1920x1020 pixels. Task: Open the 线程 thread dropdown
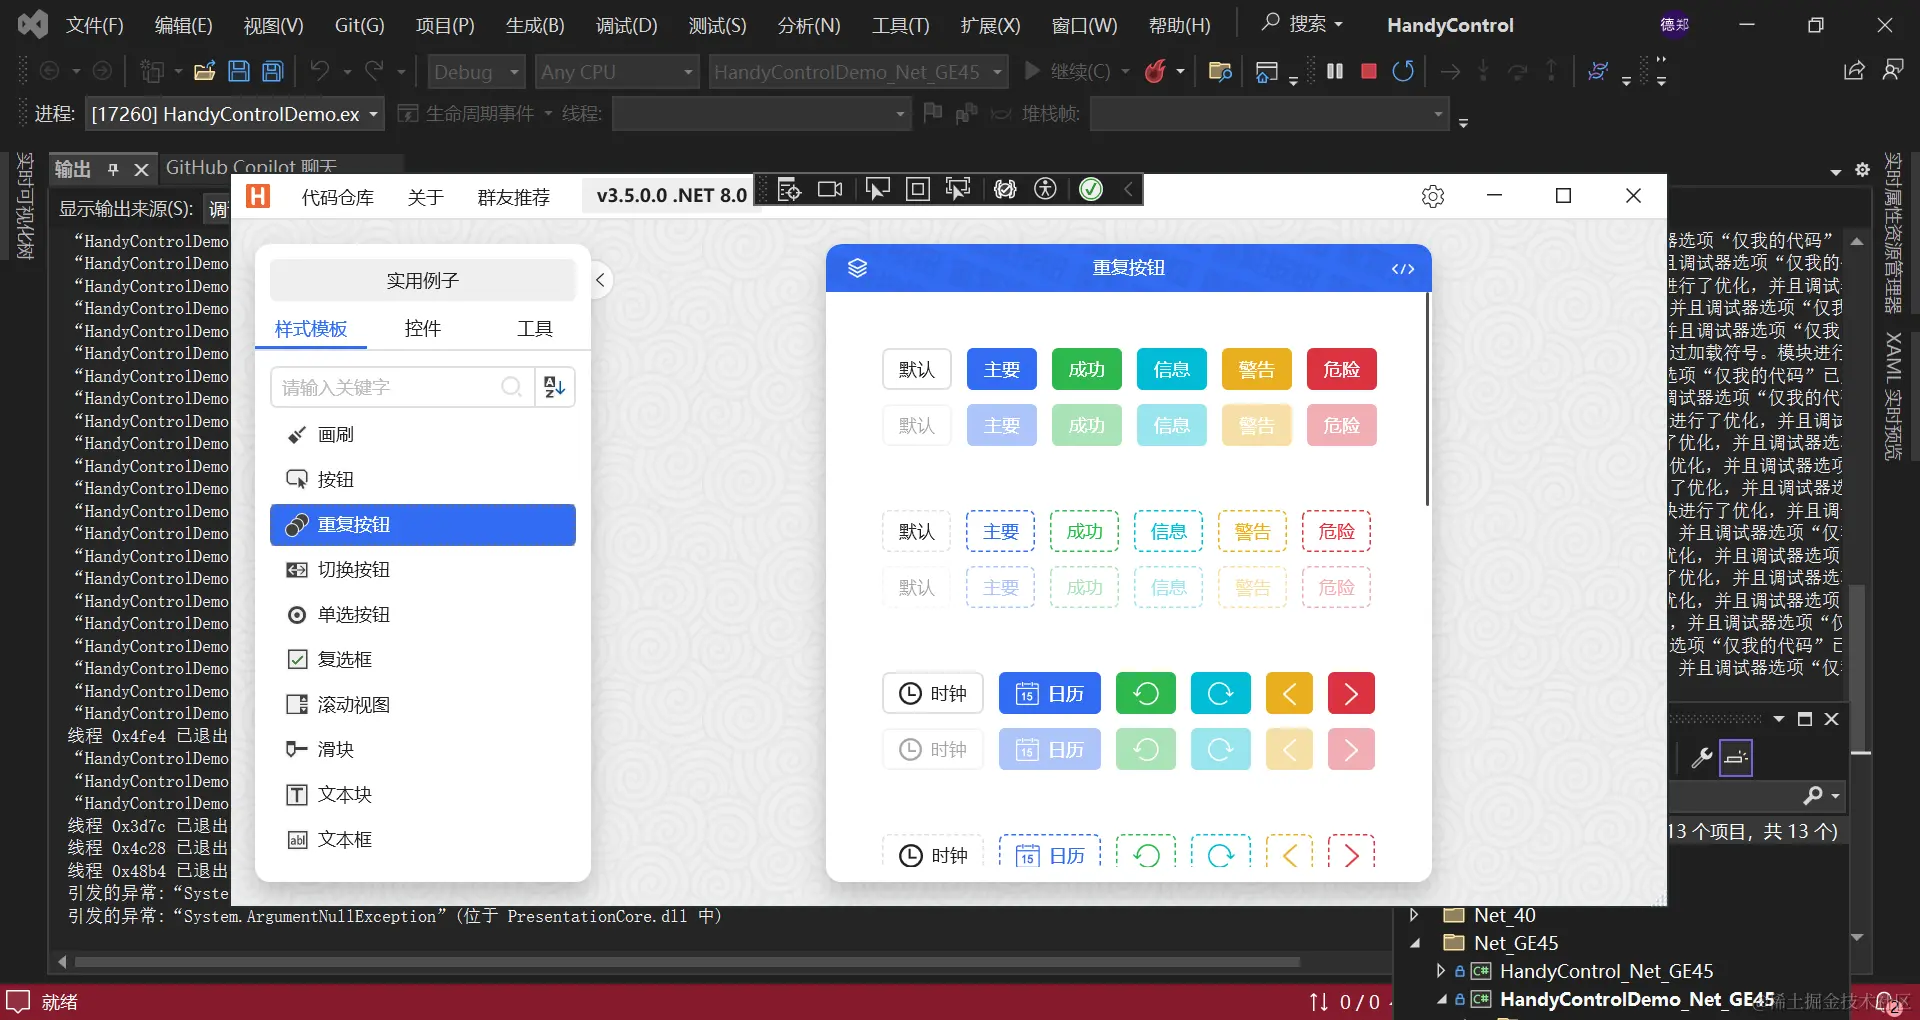762,114
